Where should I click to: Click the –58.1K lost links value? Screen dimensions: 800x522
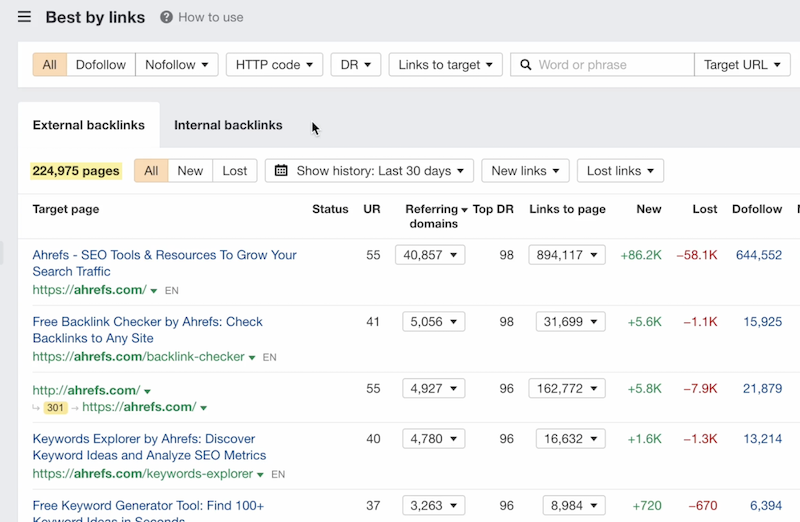(697, 255)
